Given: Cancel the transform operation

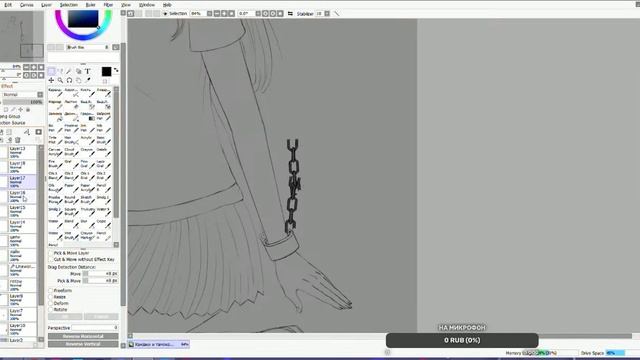Looking at the screenshot, I should click(x=101, y=317).
